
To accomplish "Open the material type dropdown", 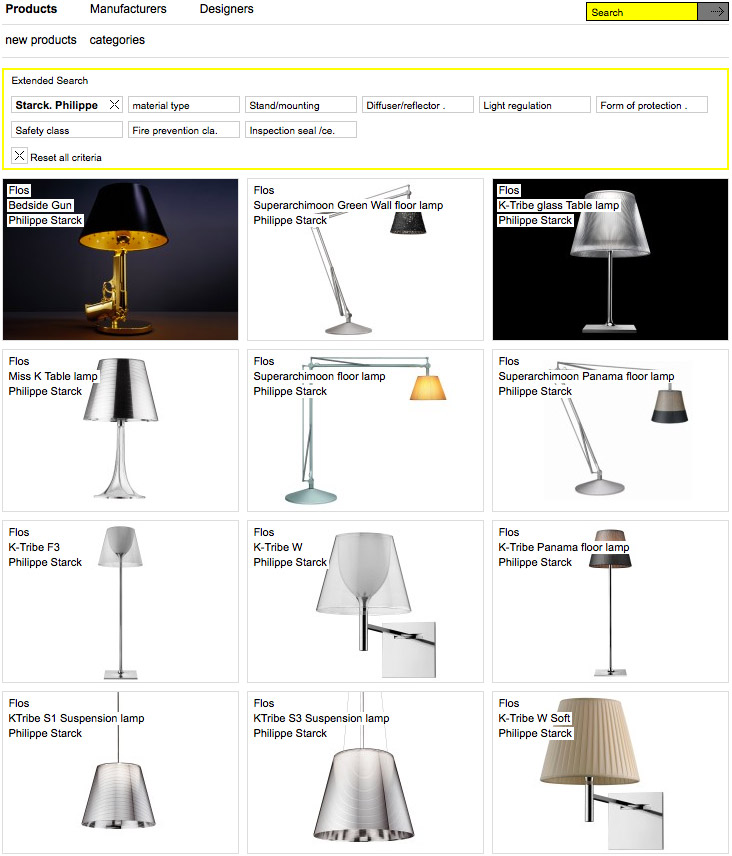I will click(184, 105).
